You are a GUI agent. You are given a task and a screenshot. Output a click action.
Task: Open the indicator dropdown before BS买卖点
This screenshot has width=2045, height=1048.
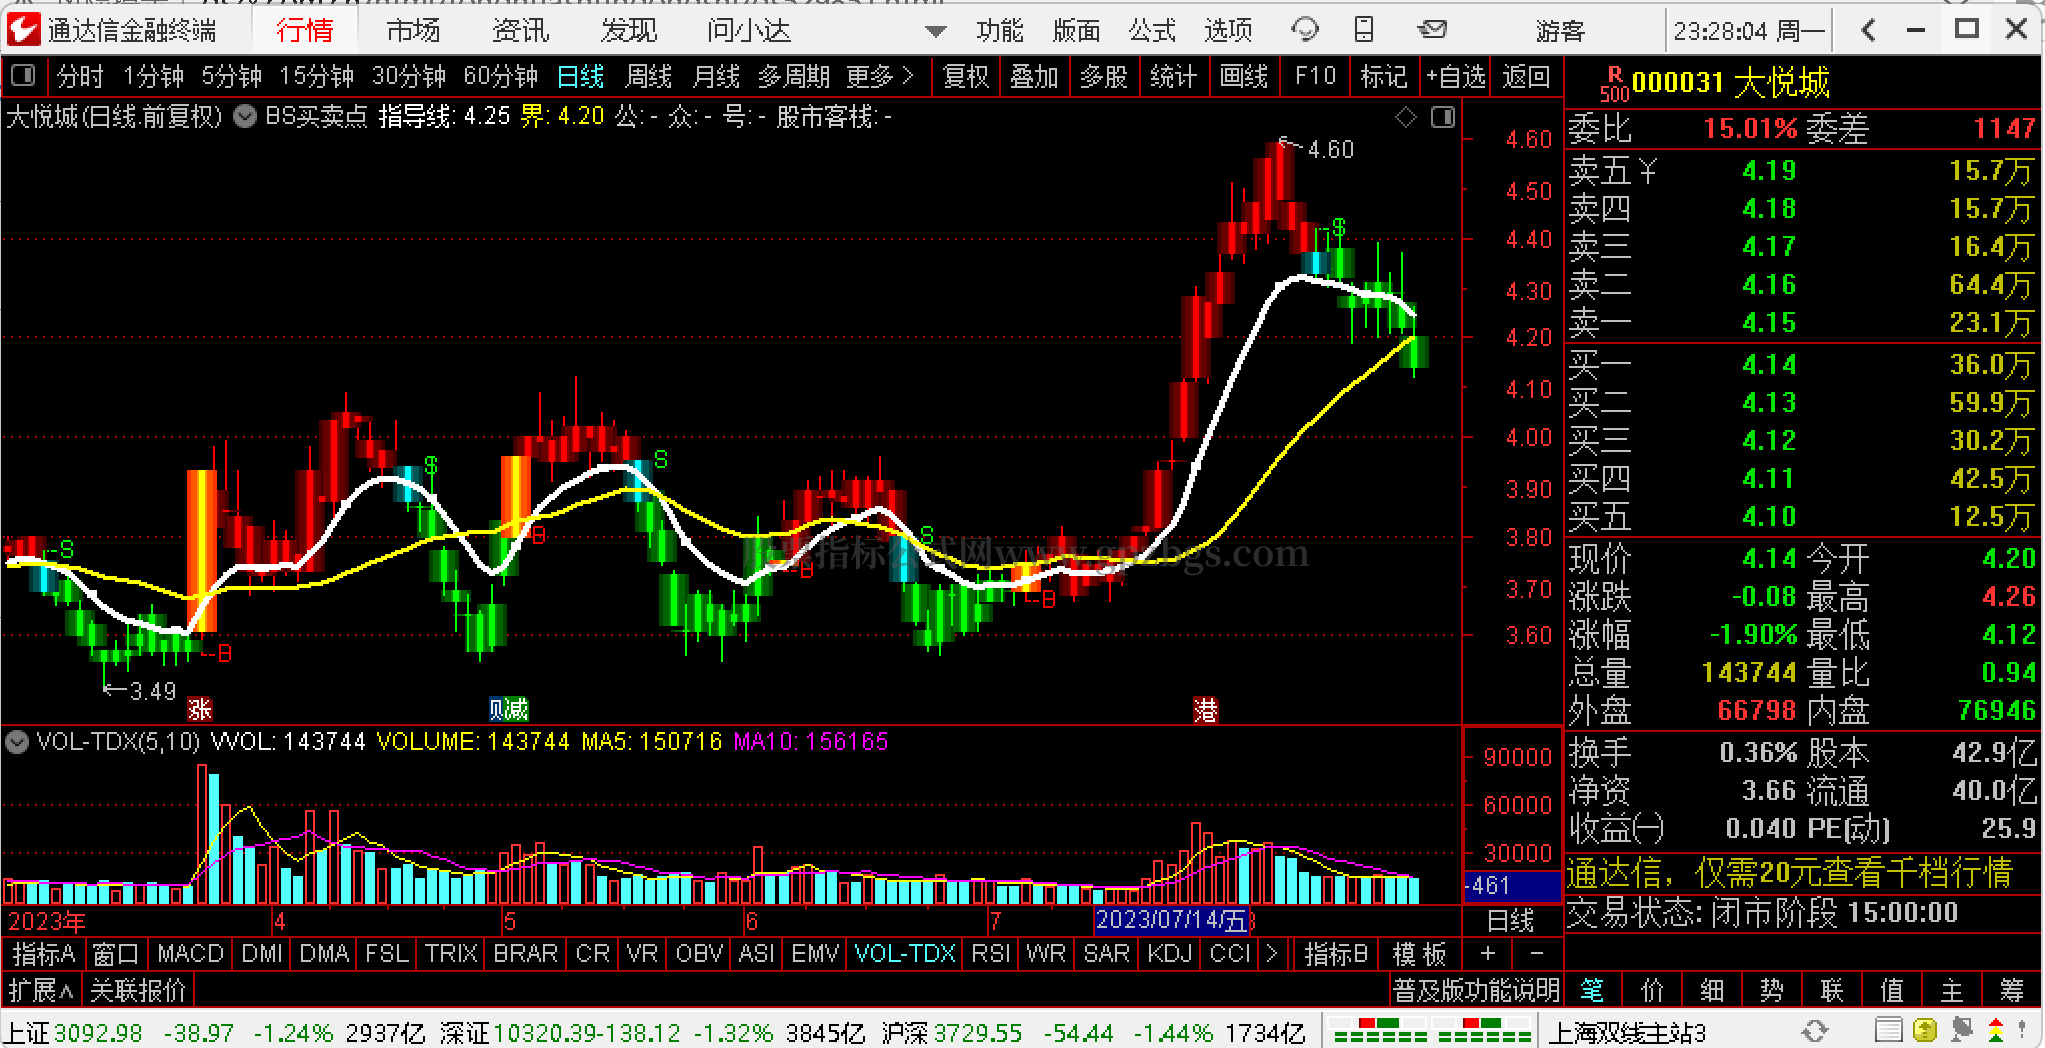[245, 117]
